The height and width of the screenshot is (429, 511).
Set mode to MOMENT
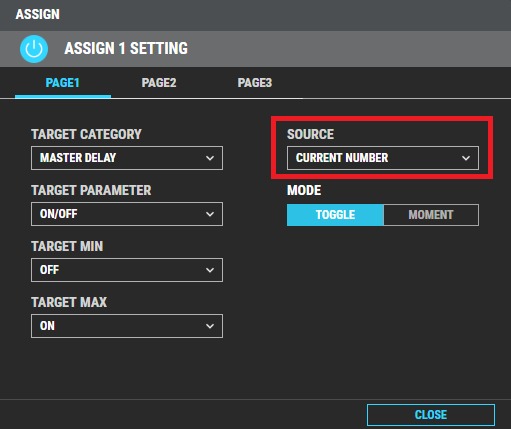click(431, 215)
